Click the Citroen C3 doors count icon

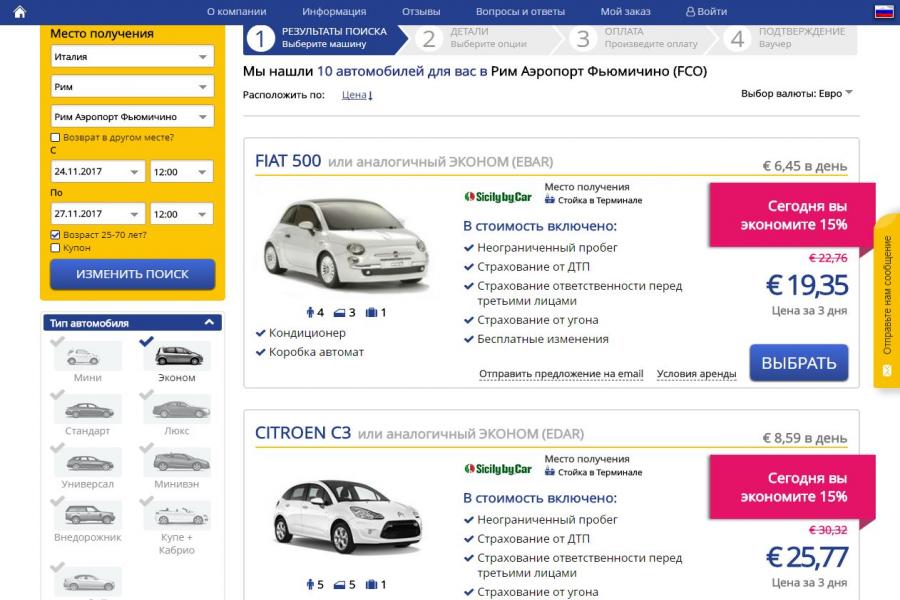[x=340, y=585]
